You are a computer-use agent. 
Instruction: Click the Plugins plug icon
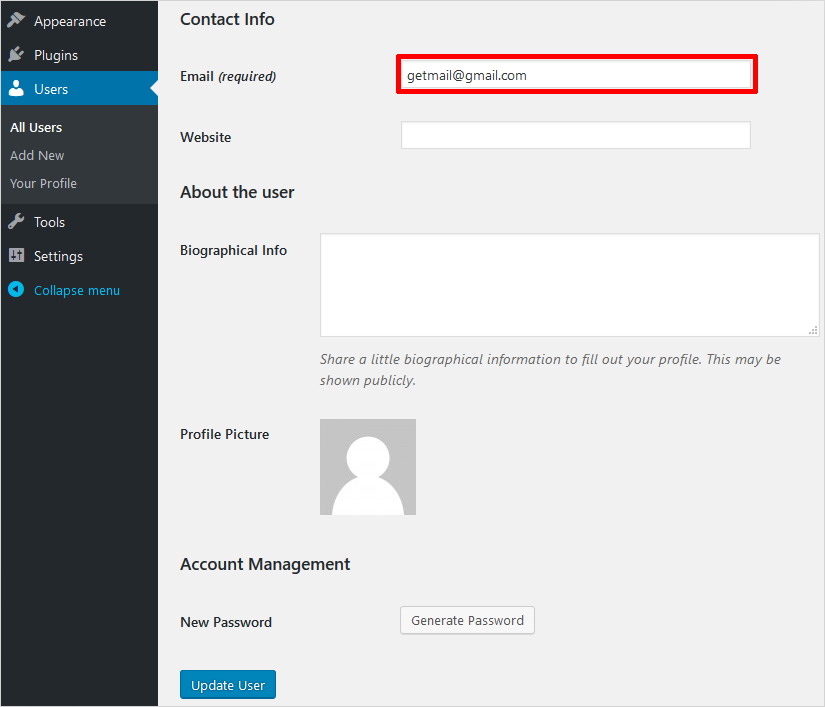coord(16,55)
